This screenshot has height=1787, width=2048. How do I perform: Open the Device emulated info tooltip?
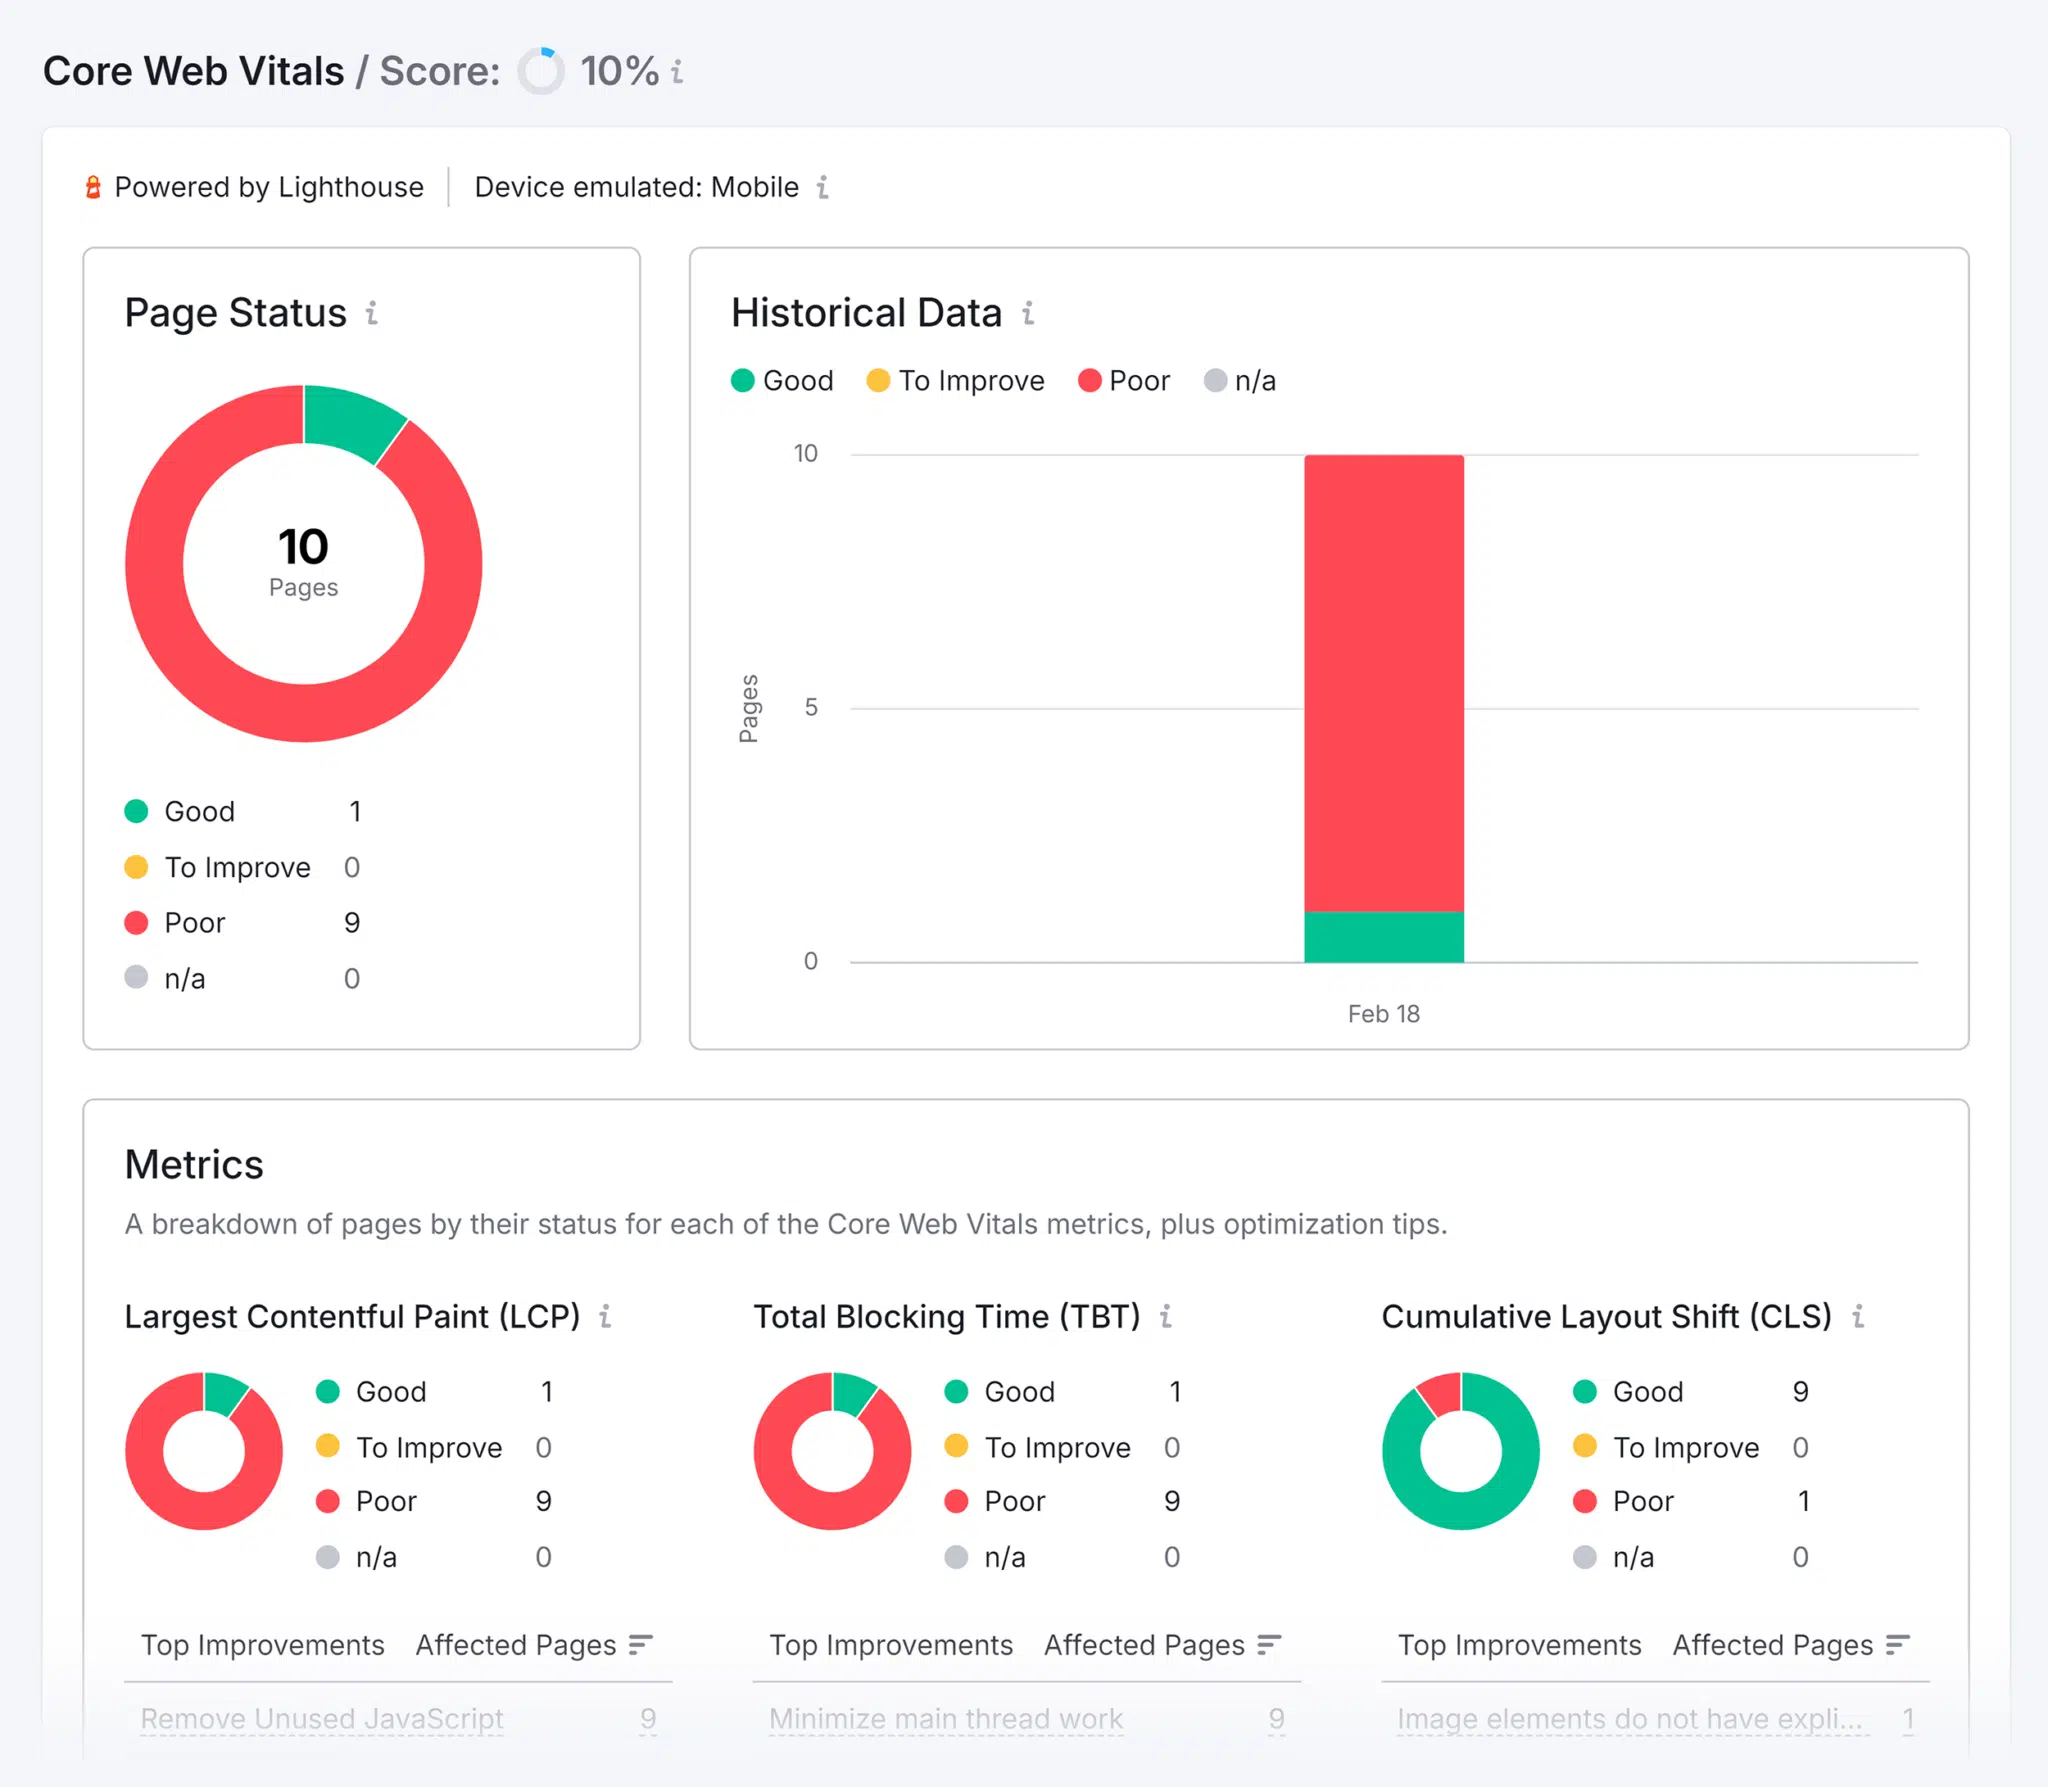tap(823, 187)
